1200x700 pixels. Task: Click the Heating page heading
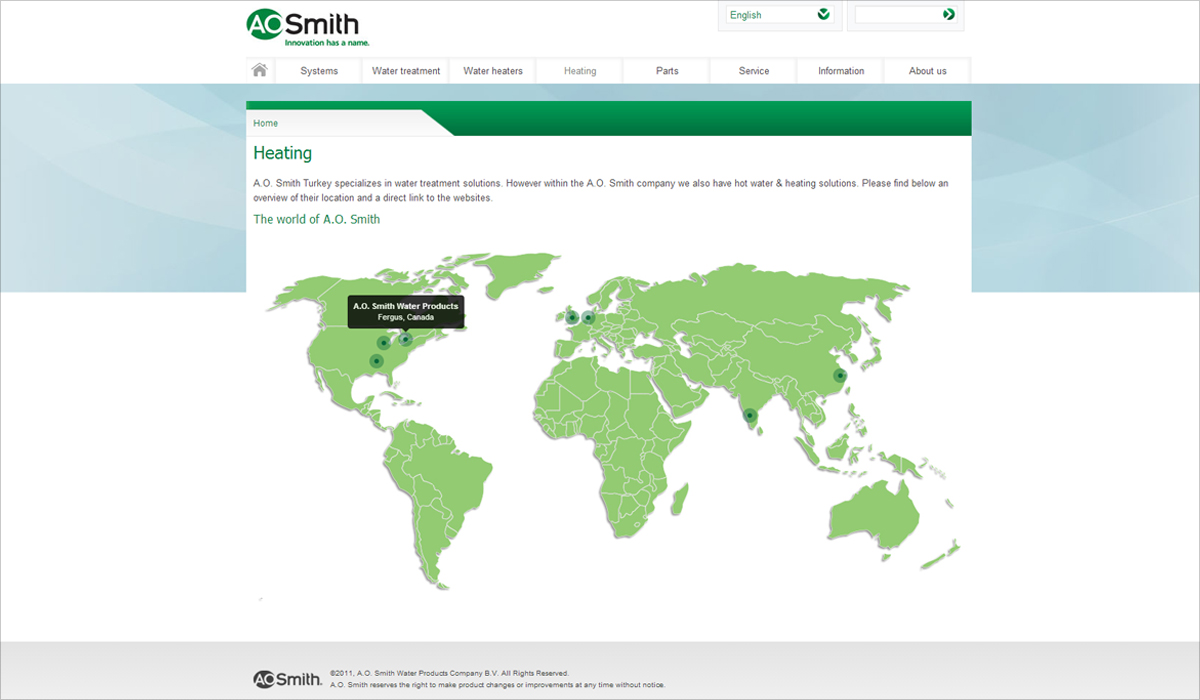pyautogui.click(x=283, y=153)
